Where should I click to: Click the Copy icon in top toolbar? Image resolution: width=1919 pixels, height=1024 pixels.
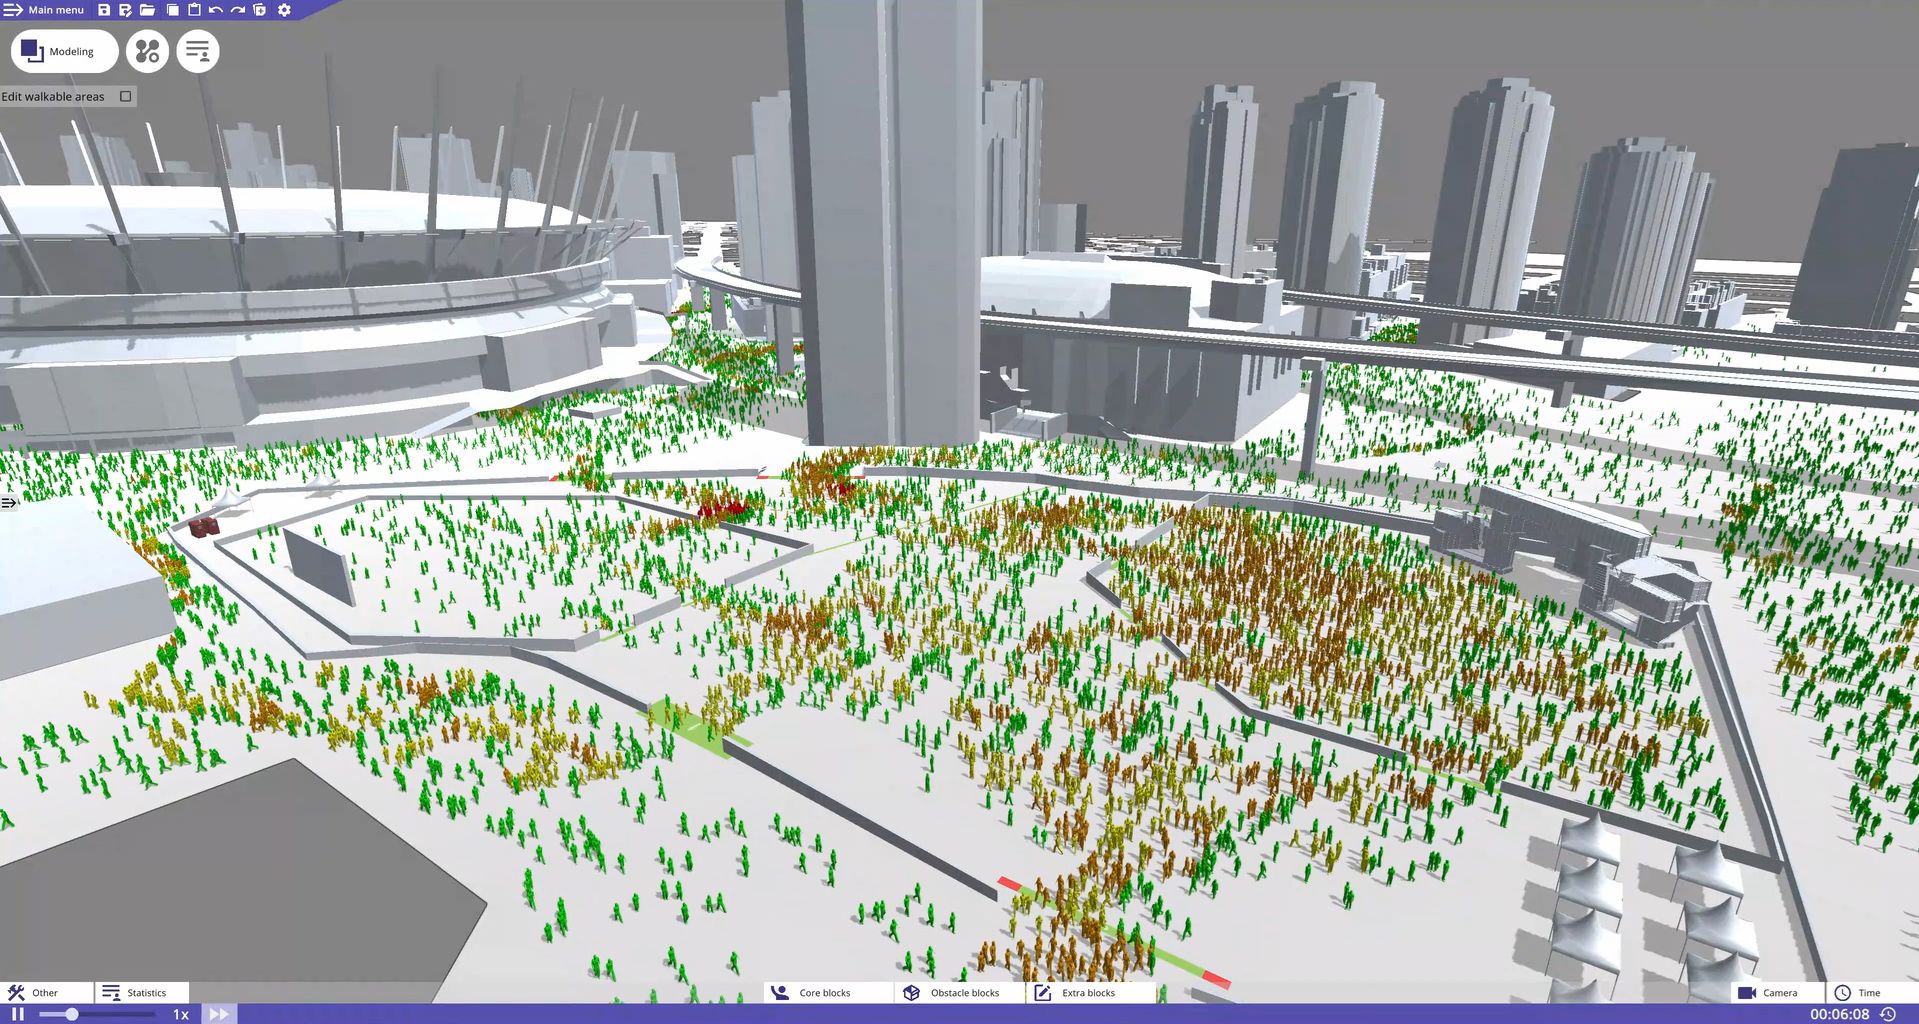(172, 10)
